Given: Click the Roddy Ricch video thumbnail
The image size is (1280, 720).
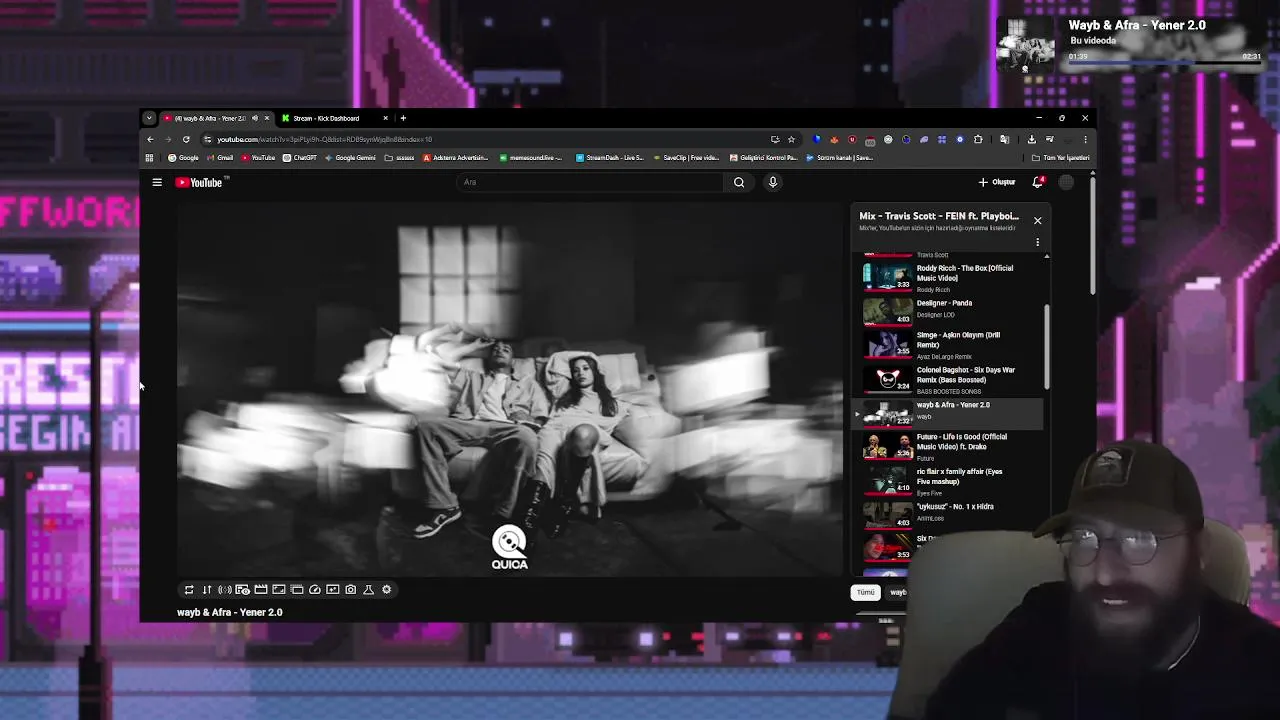Looking at the screenshot, I should [888, 278].
